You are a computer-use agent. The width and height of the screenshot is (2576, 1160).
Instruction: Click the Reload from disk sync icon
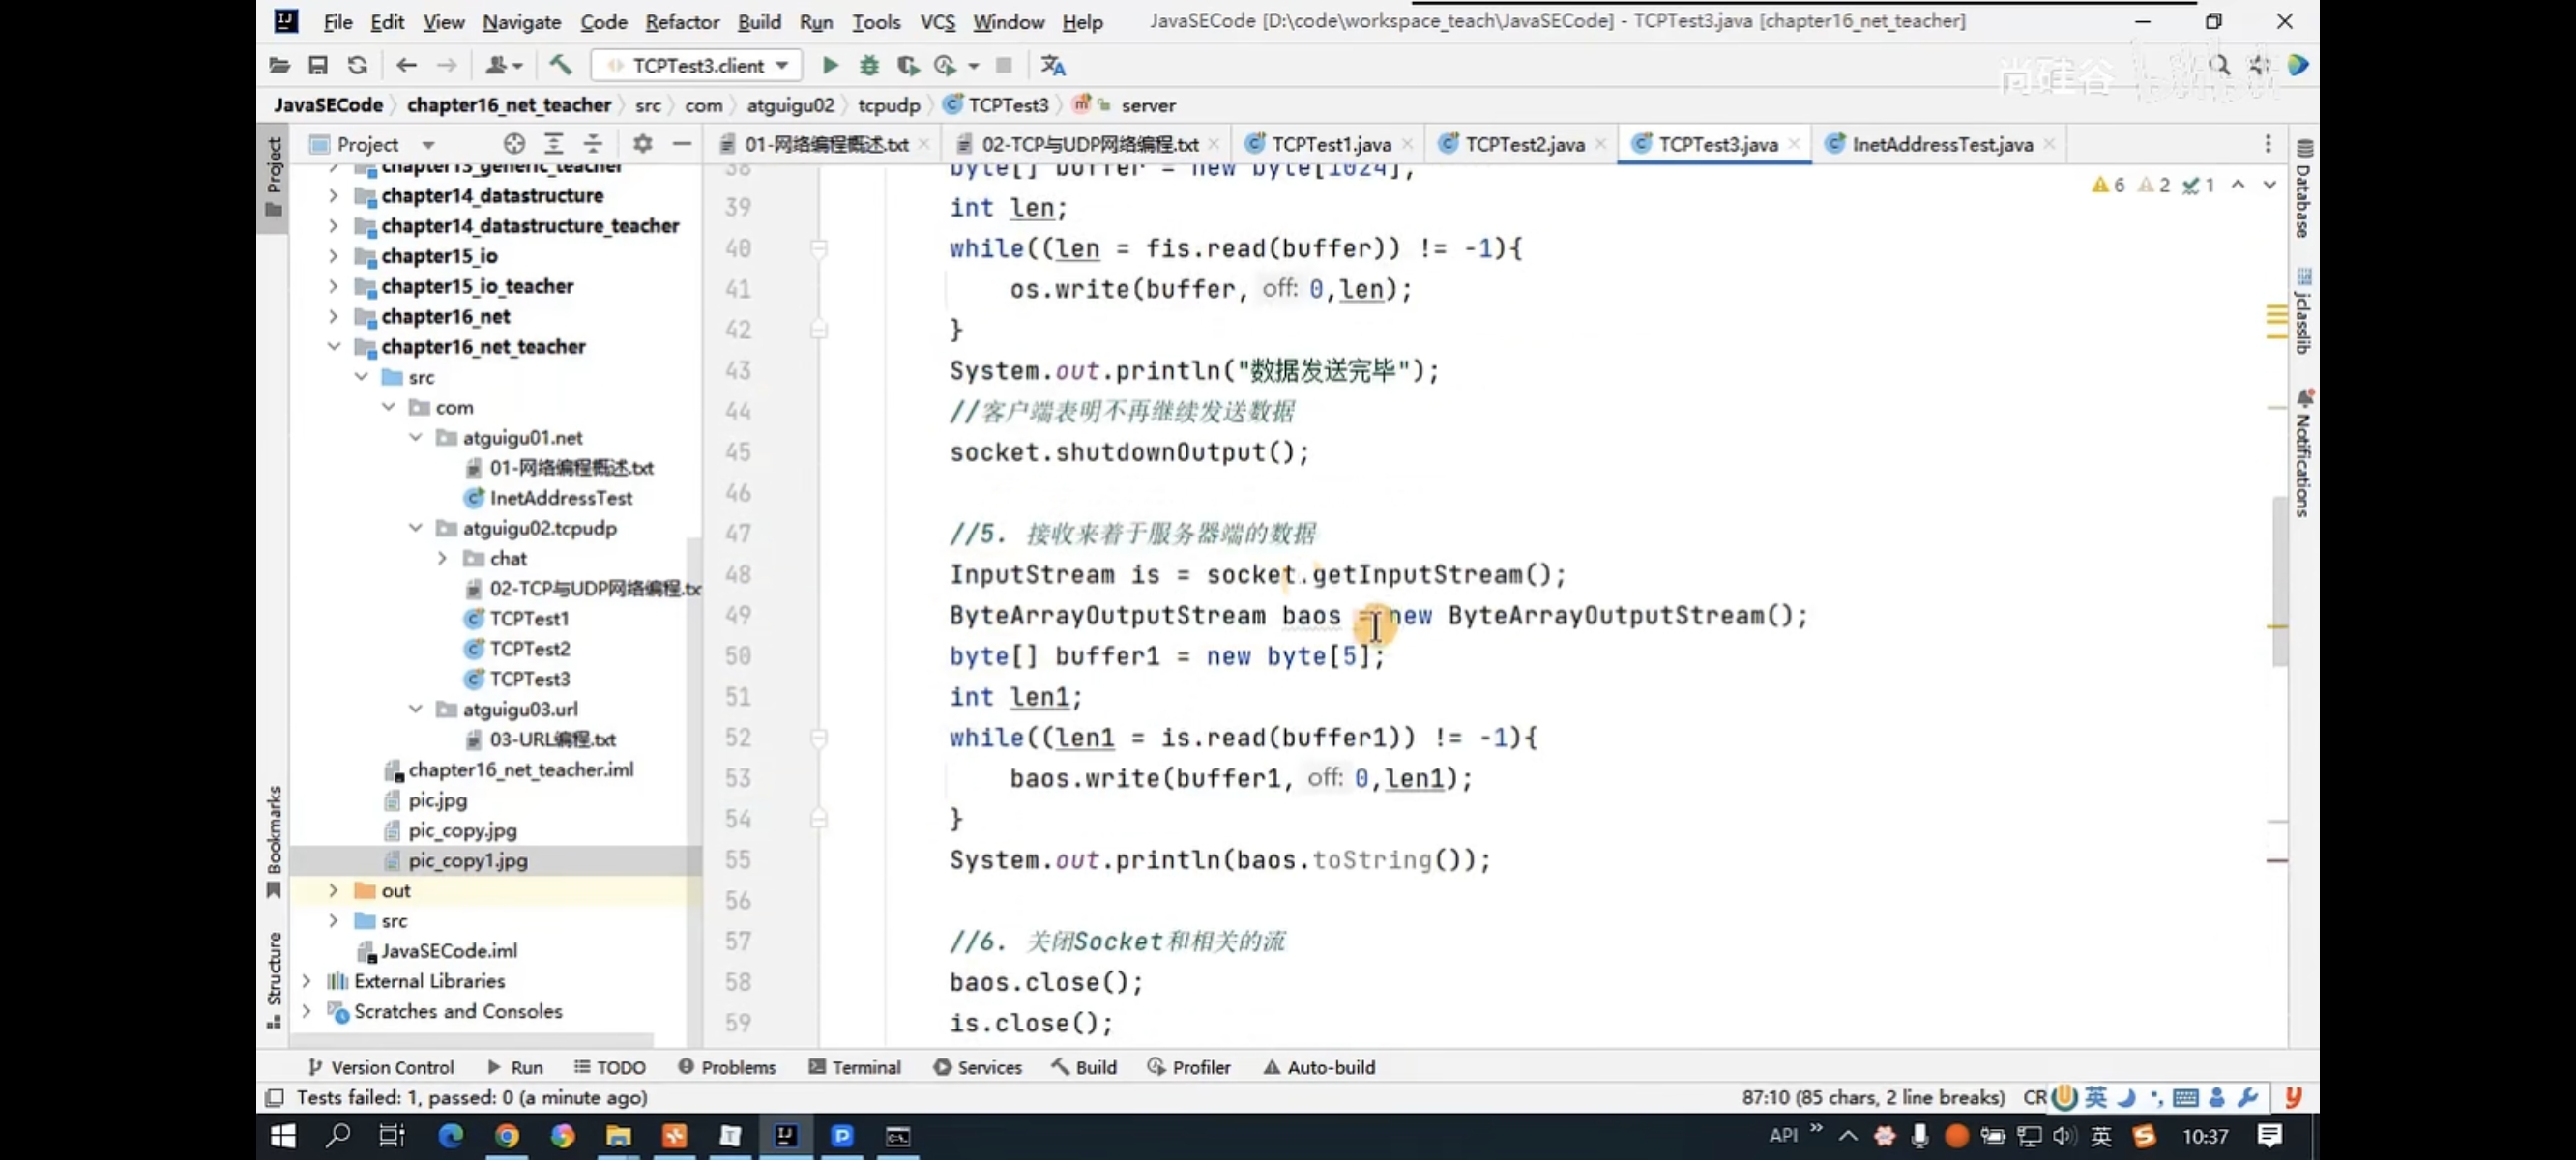(x=357, y=65)
